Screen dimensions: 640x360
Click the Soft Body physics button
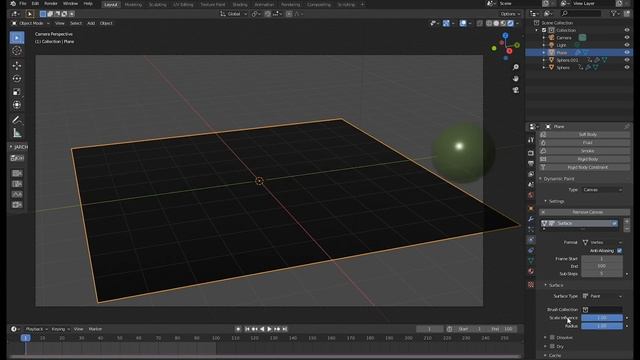(x=584, y=134)
